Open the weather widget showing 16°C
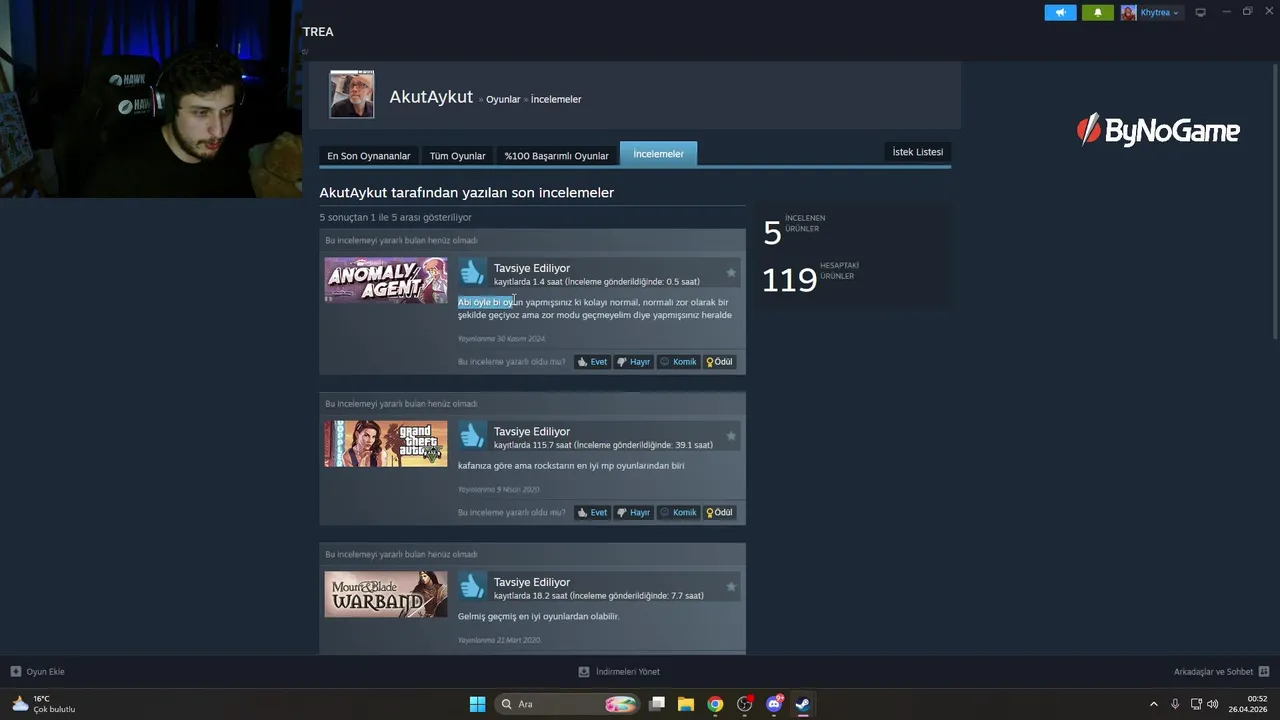This screenshot has width=1280, height=720. 43,704
